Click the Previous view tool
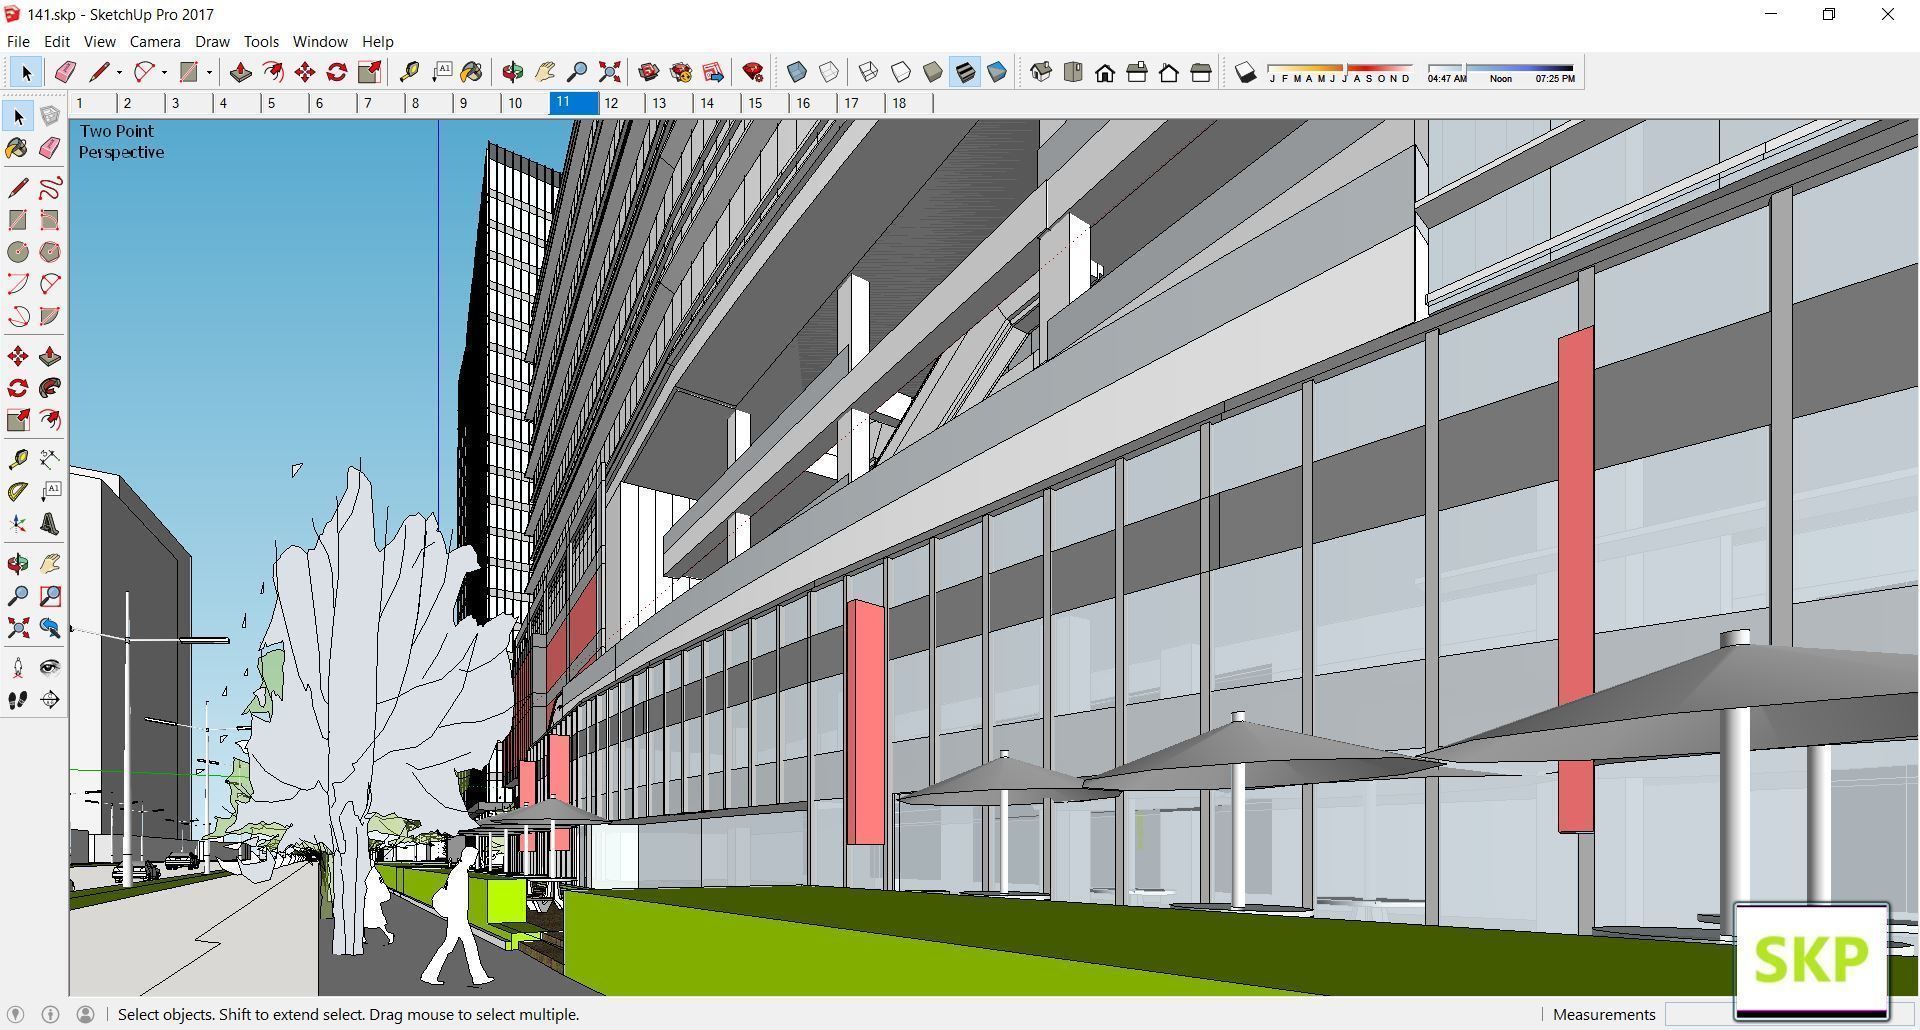The image size is (1920, 1030). (49, 628)
